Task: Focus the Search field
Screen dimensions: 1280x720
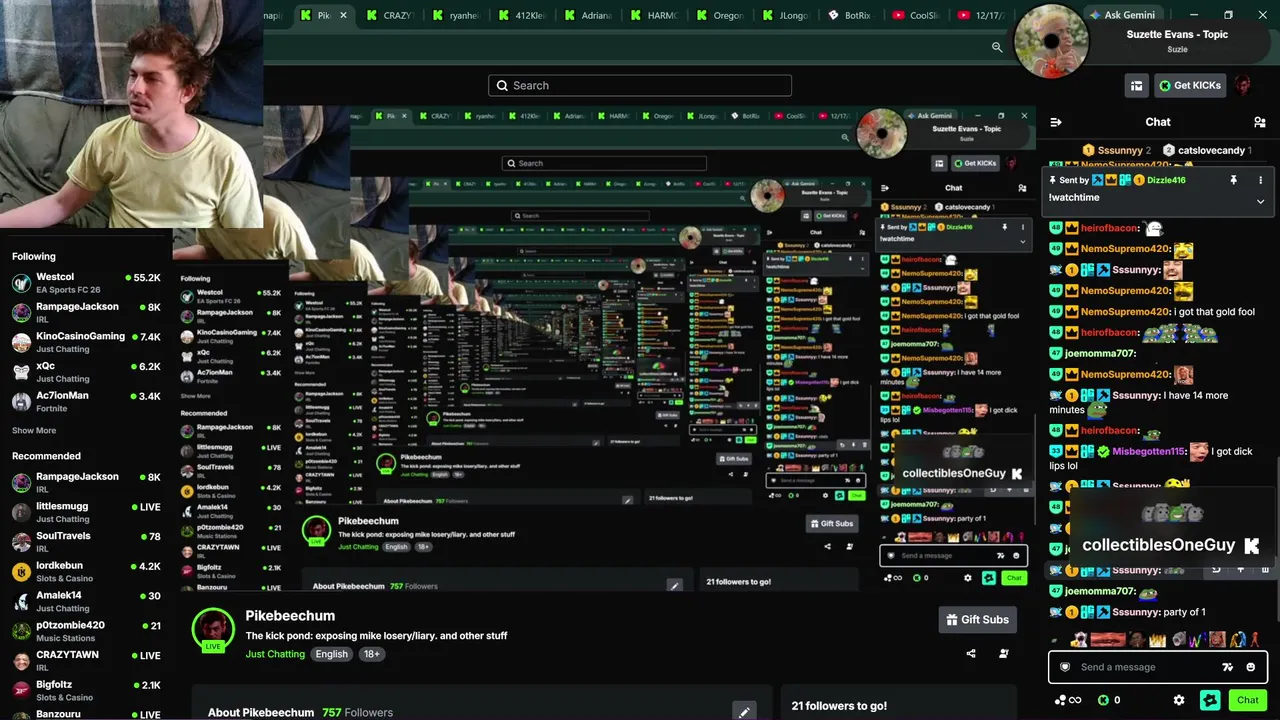Action: (640, 86)
